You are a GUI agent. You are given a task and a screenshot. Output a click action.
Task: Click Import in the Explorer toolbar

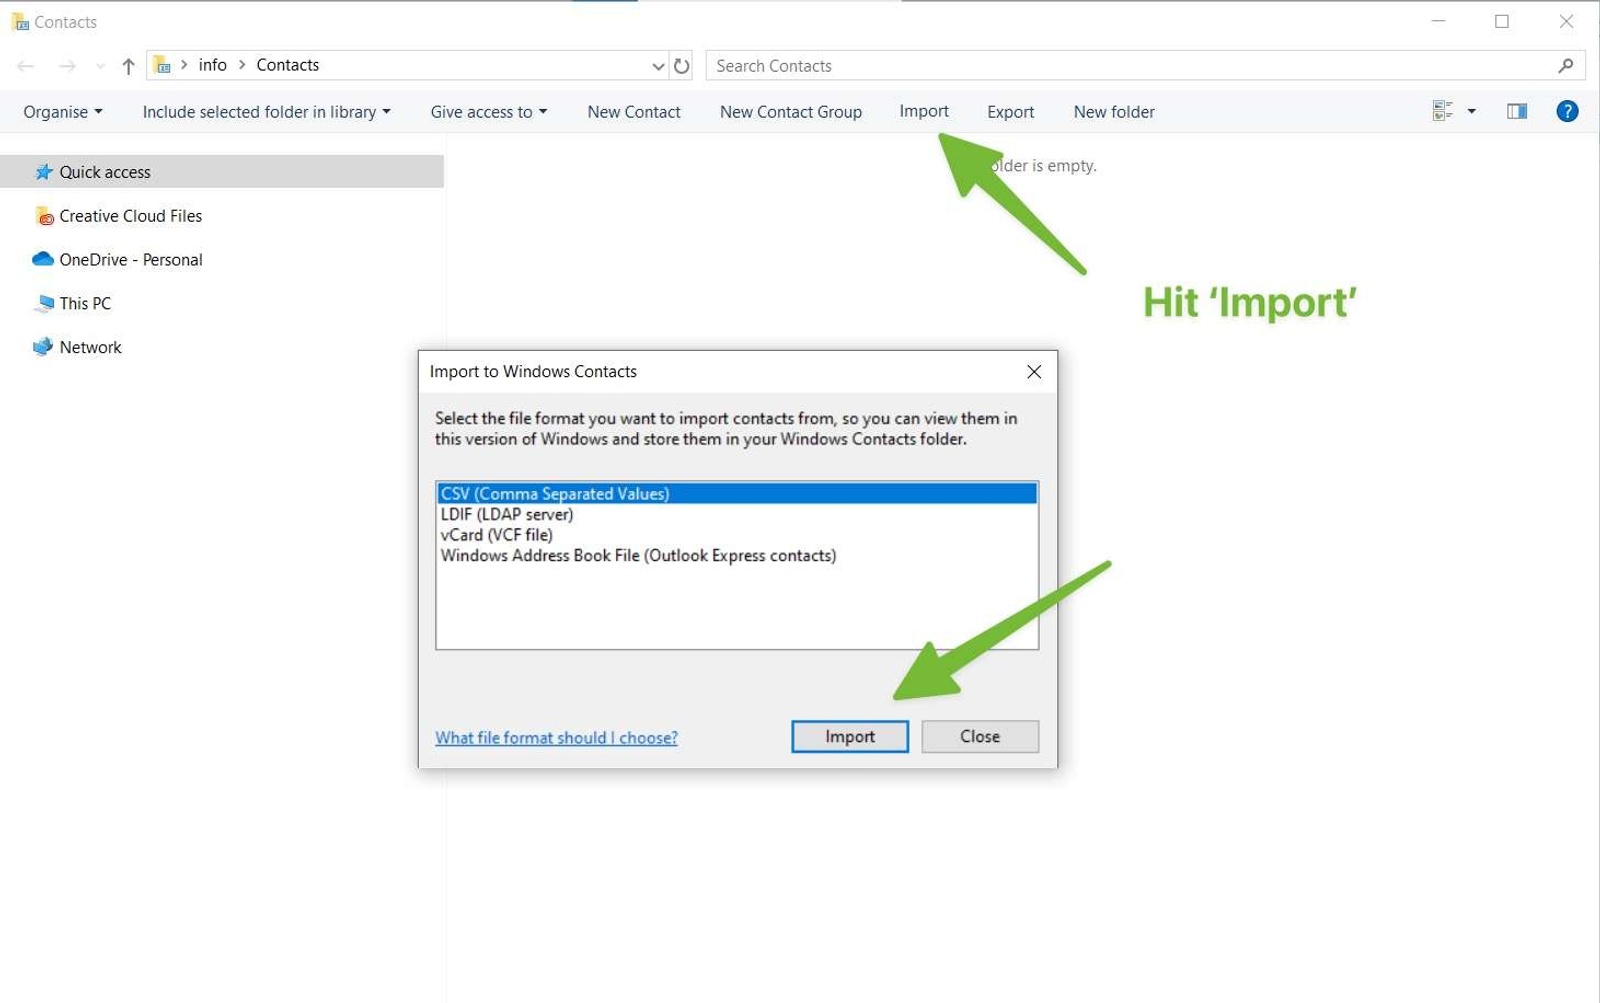pos(924,111)
